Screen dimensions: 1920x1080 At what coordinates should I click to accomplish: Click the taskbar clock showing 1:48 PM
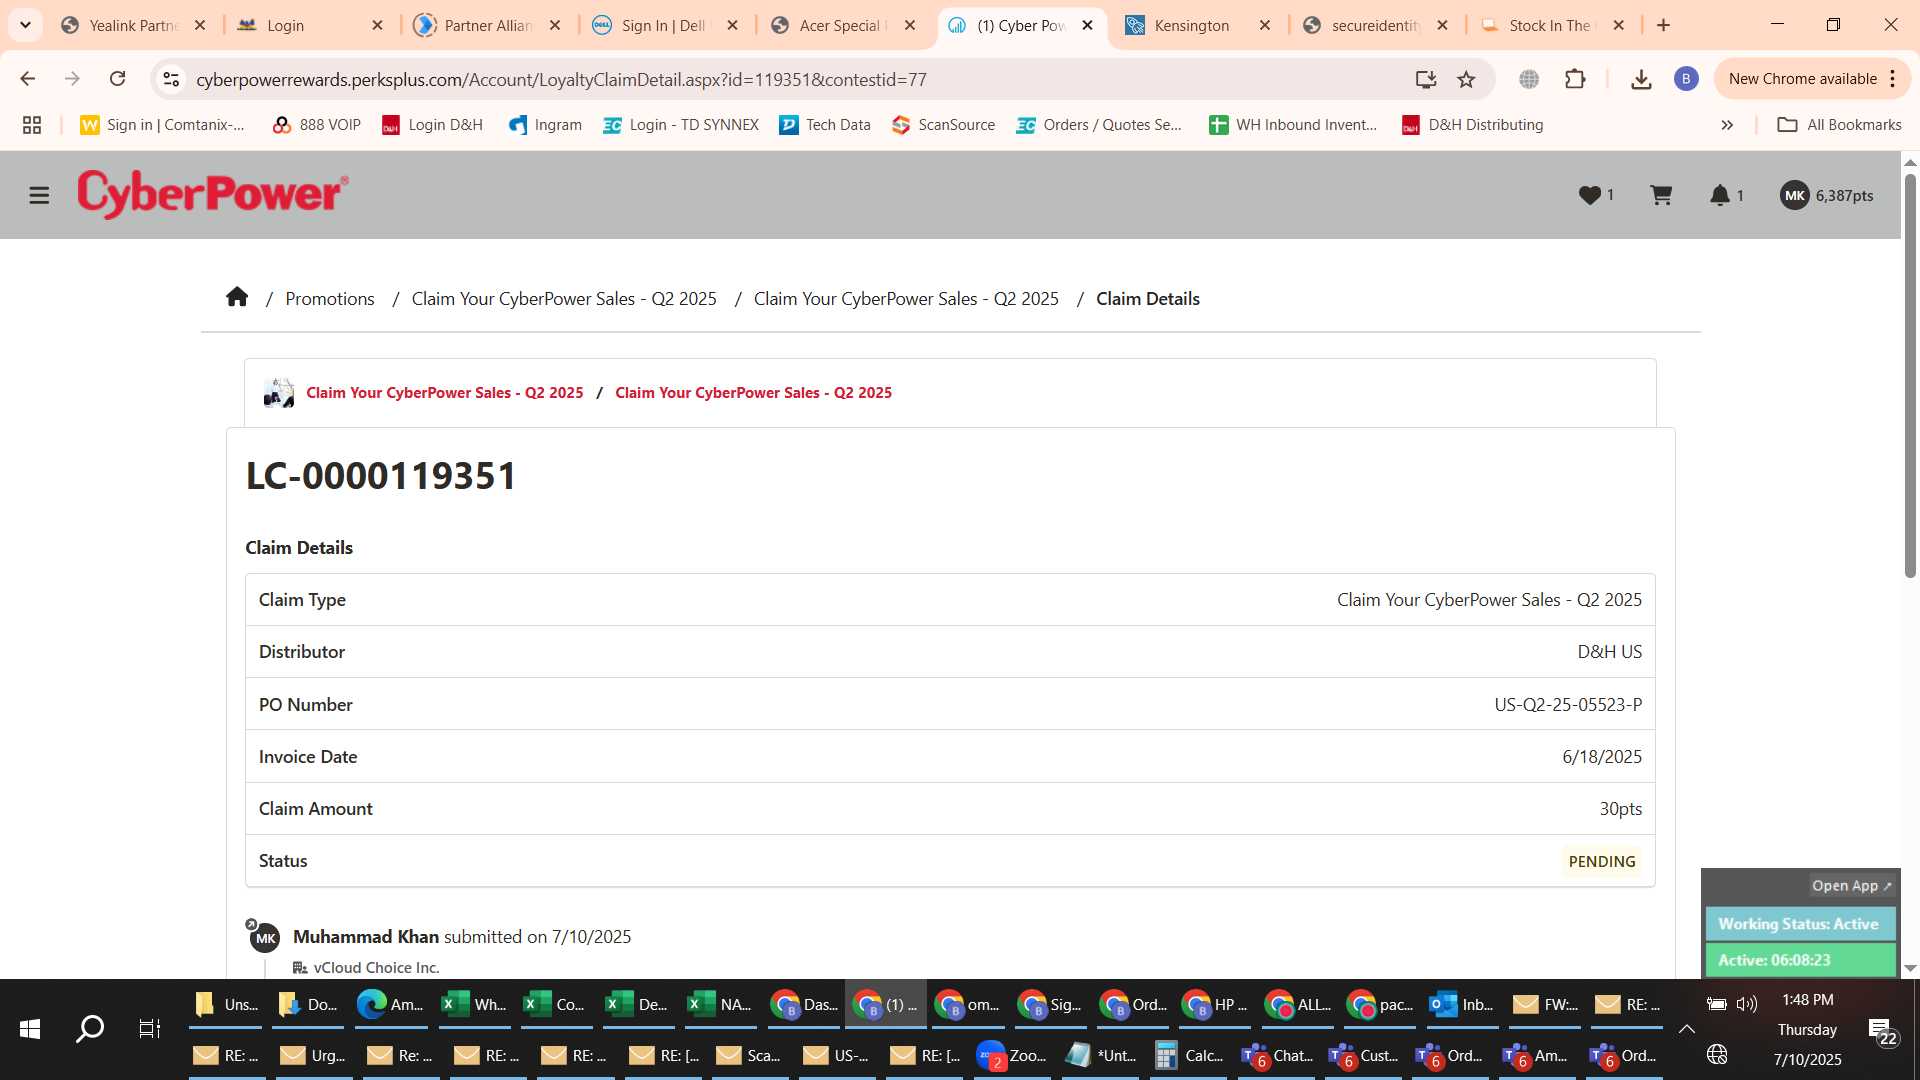1807,1000
